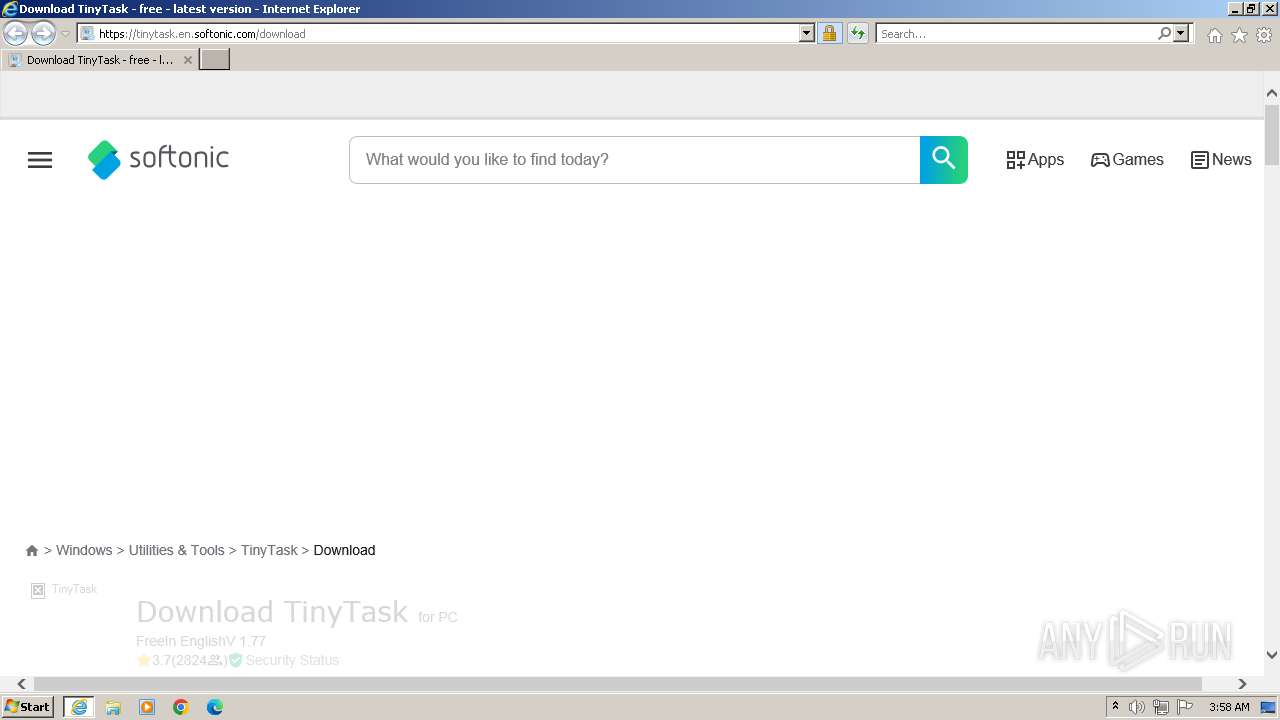Open the search provider dropdown arrow
Screen dimensions: 1280x720
[x=1181, y=33]
